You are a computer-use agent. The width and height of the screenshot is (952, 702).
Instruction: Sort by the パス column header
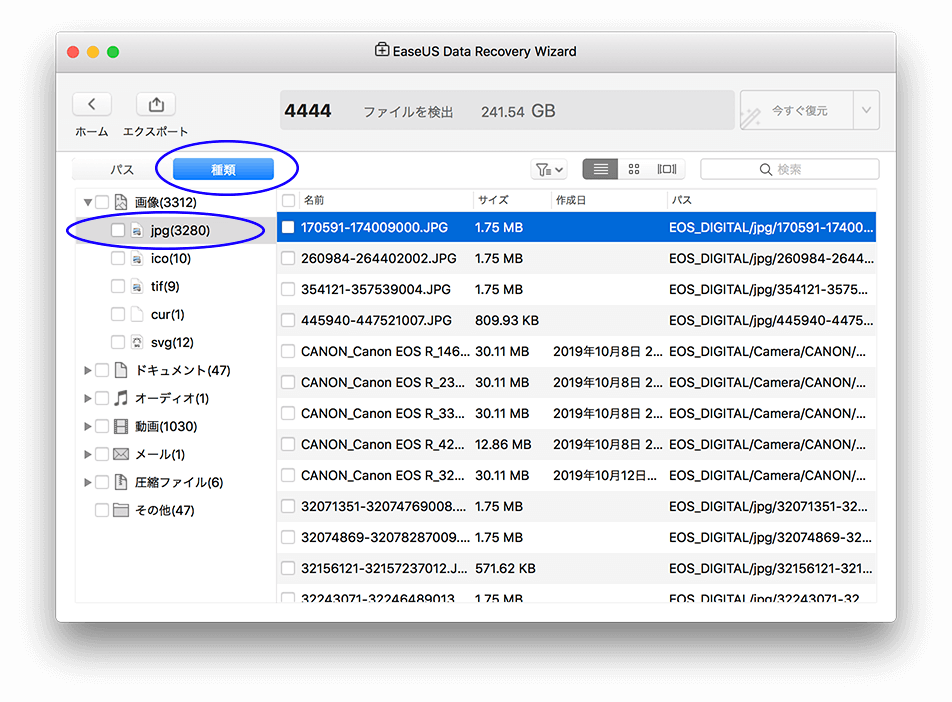click(x=771, y=200)
